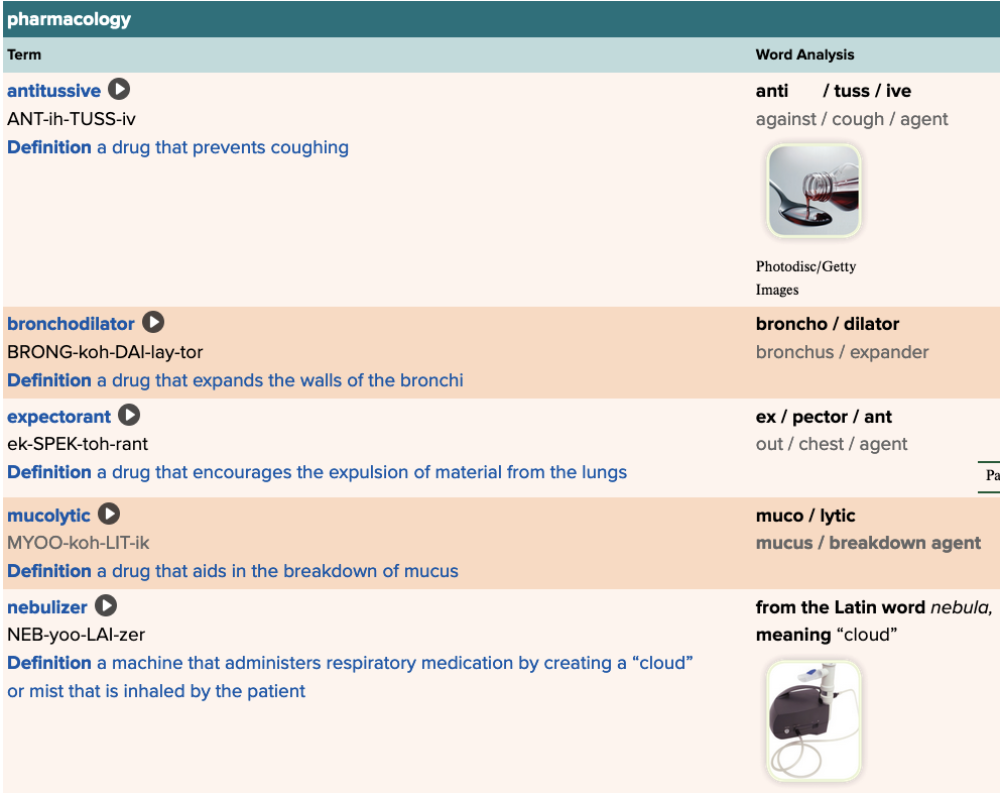Screen dimensions: 1000x793
Task: Click the partially visible tab at right edge
Action: tap(990, 476)
